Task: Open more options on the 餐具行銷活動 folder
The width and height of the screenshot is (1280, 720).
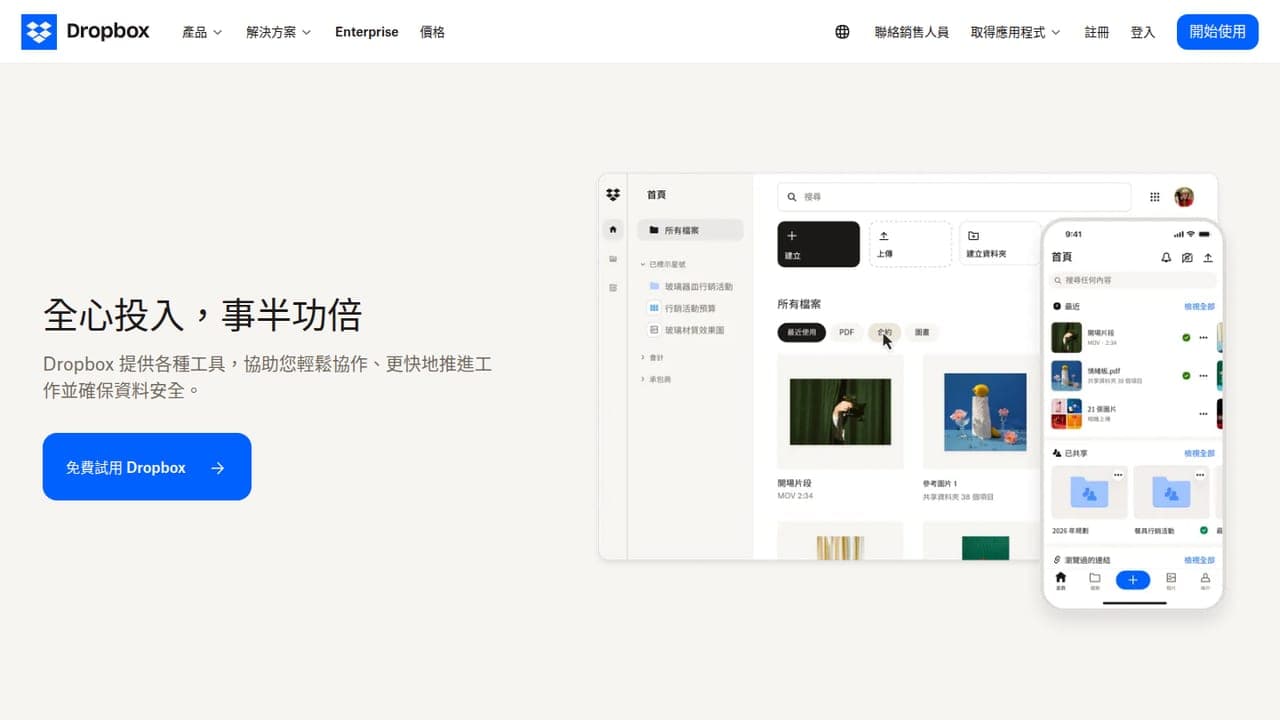Action: tap(1200, 474)
